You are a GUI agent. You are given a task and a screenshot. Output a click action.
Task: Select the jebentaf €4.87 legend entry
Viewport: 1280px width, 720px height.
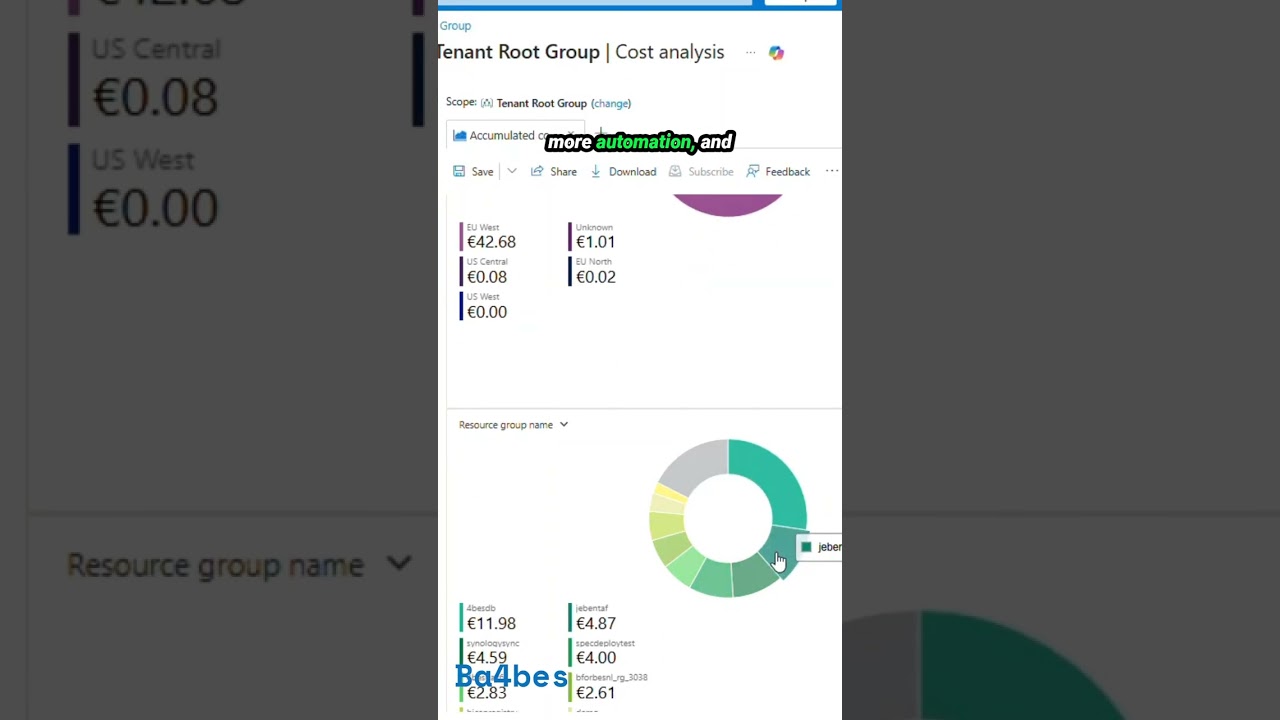[x=594, y=618]
